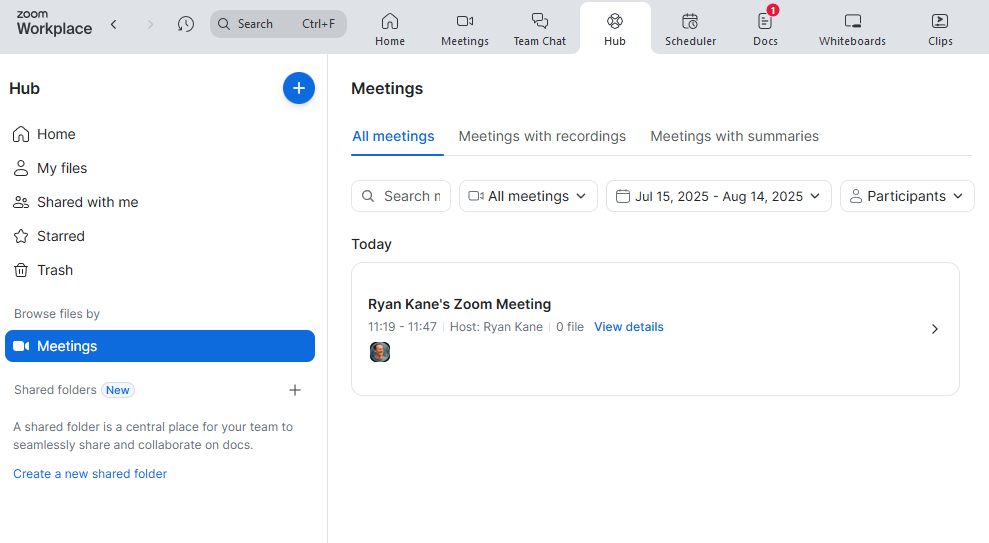989x543 pixels.
Task: Click Create a new shared folder link
Action: (90, 474)
